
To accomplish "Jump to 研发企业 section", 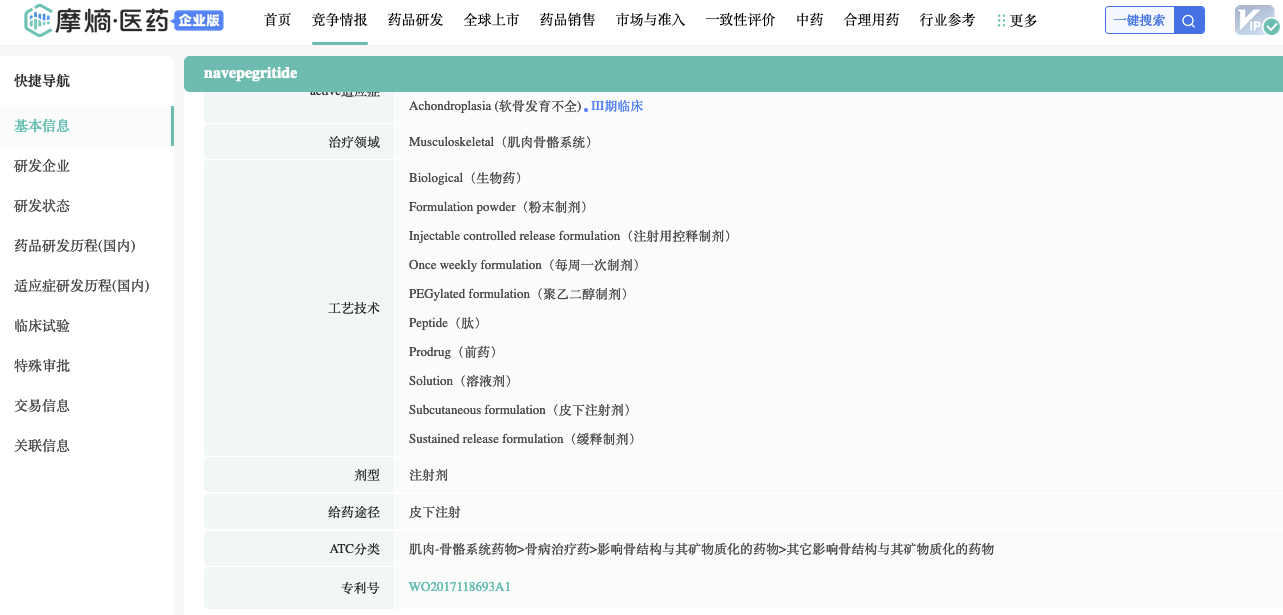I will [x=42, y=166].
